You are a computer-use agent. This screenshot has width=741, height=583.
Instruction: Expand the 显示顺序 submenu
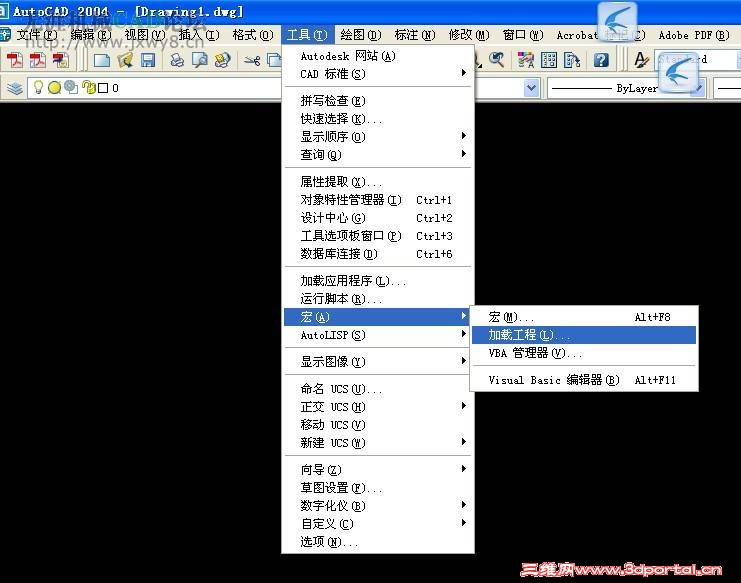click(x=377, y=137)
